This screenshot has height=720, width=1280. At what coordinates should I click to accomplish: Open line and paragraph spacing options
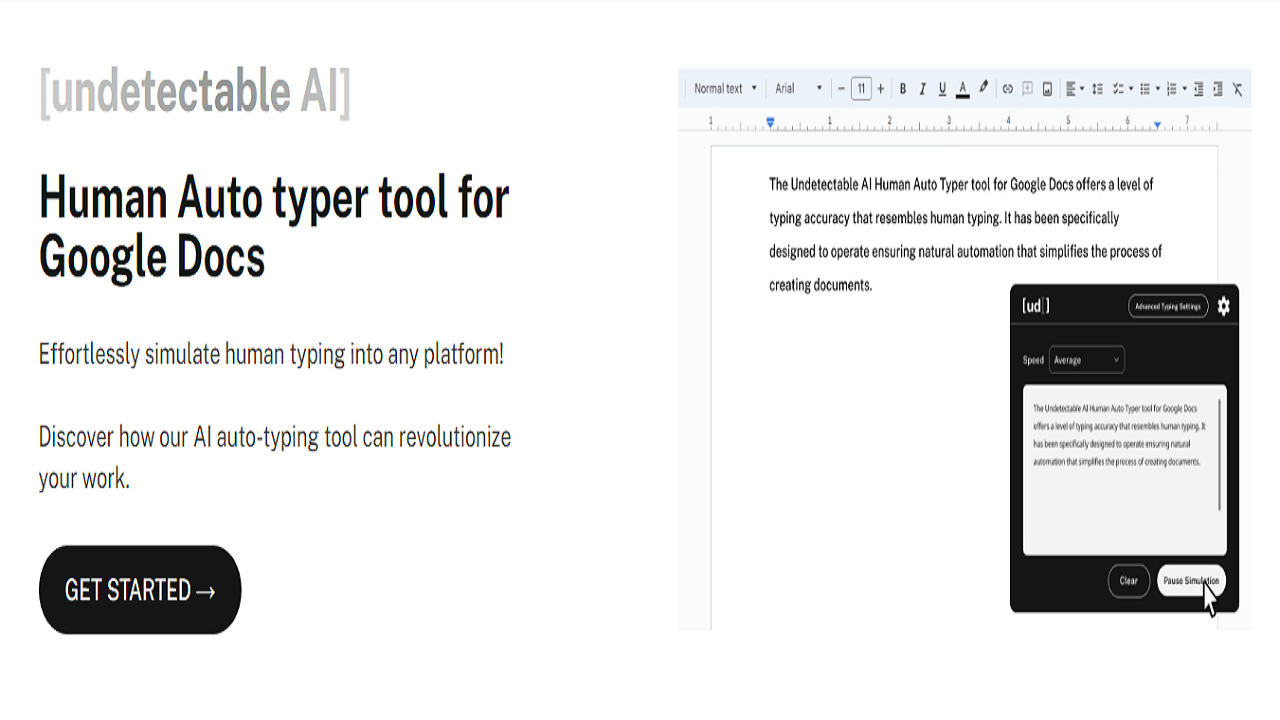pos(1096,88)
